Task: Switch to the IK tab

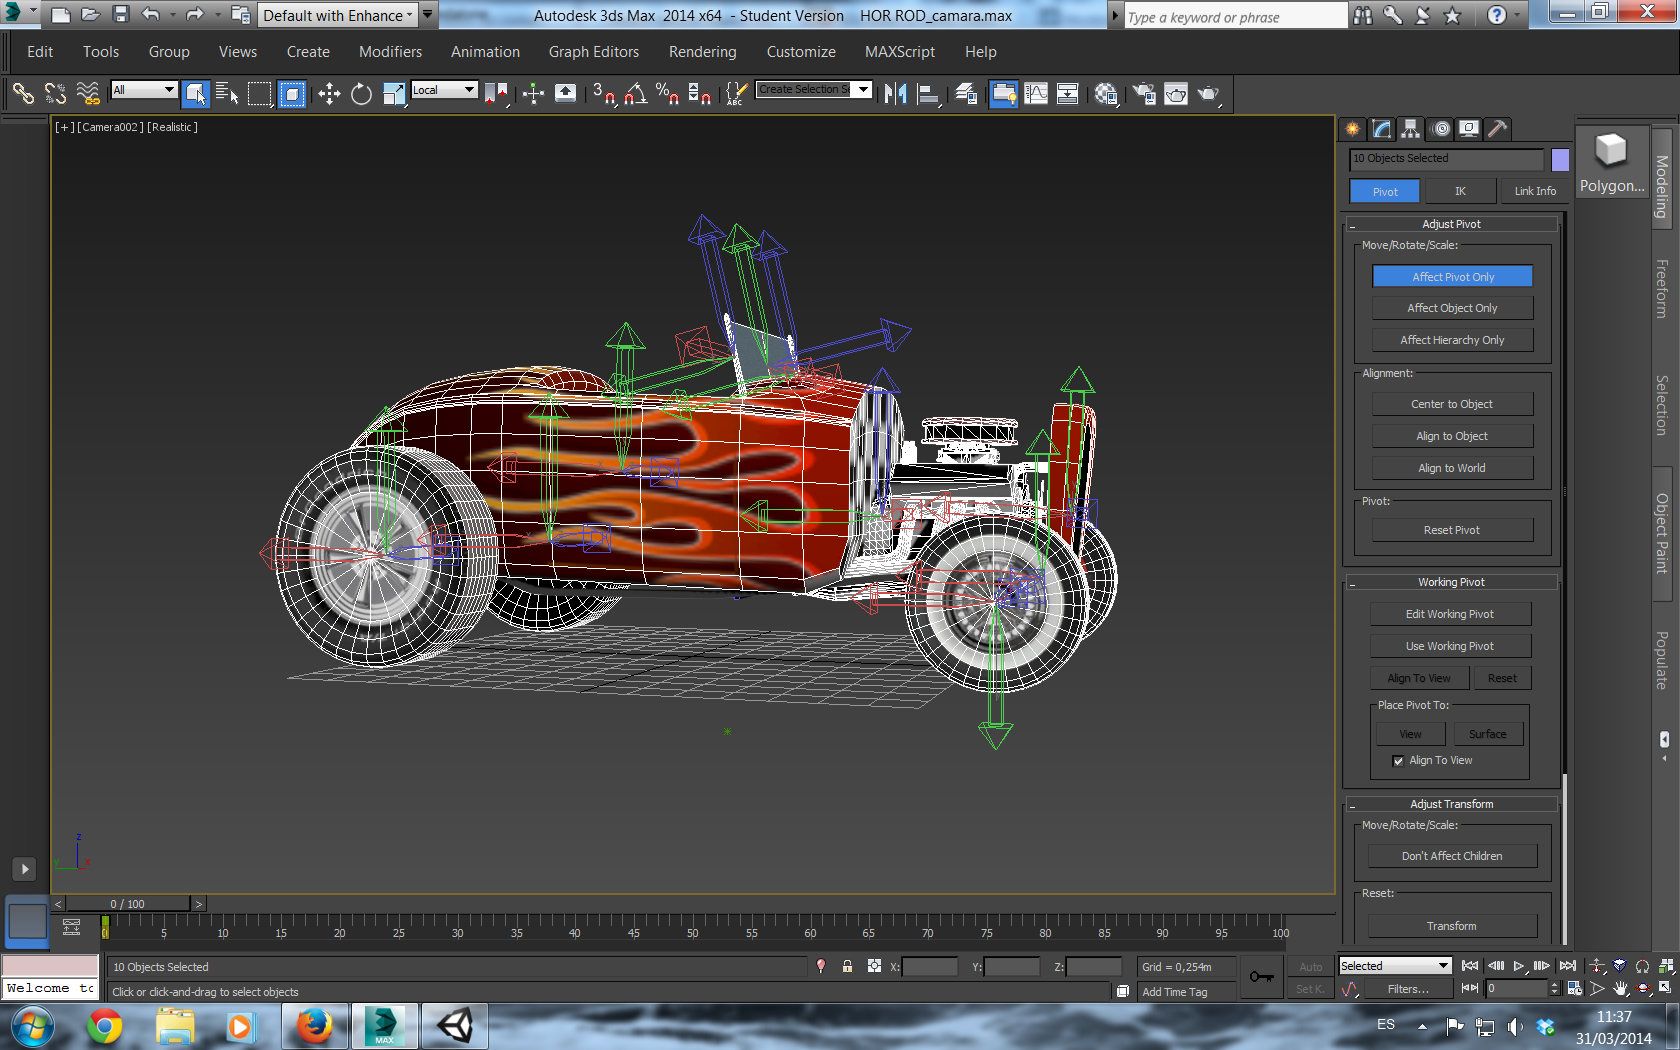Action: click(x=1461, y=191)
